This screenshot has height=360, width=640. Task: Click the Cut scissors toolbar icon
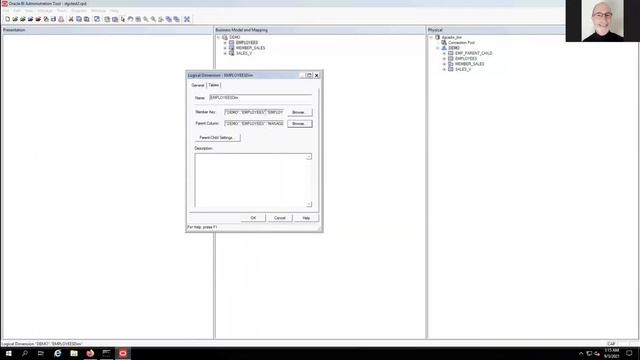(71, 19)
